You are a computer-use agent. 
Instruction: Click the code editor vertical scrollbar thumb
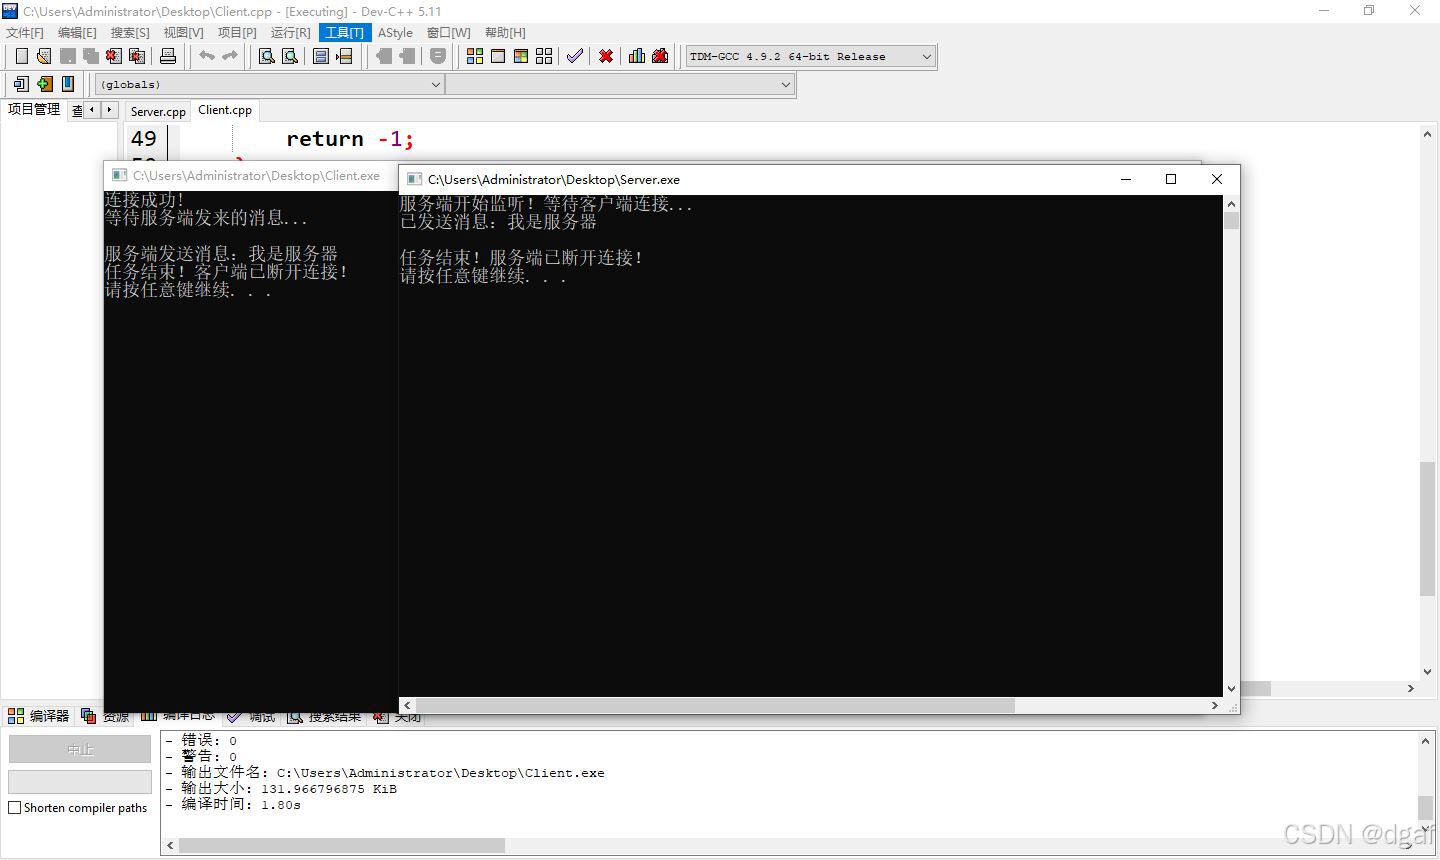coord(1427,528)
